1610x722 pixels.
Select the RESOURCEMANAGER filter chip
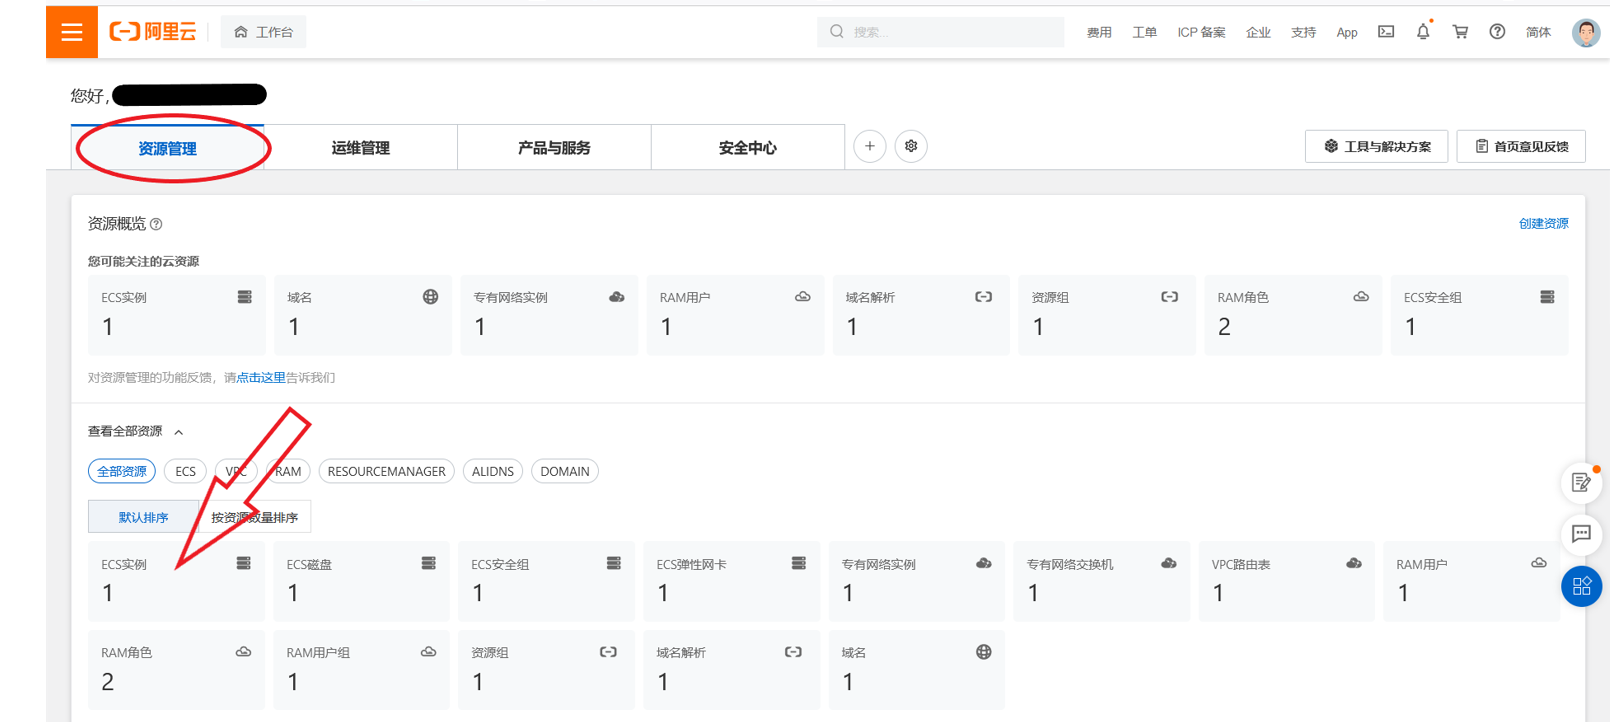(386, 471)
